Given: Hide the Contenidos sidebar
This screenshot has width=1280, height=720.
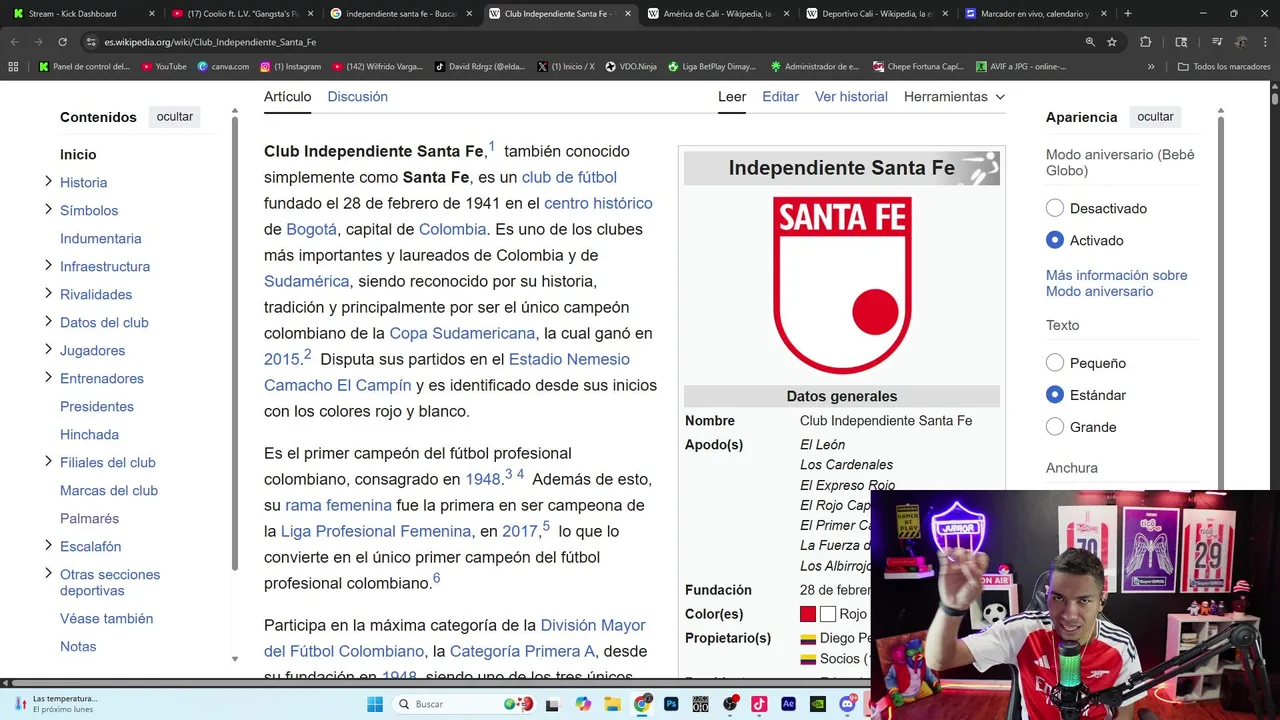Looking at the screenshot, I should (174, 117).
